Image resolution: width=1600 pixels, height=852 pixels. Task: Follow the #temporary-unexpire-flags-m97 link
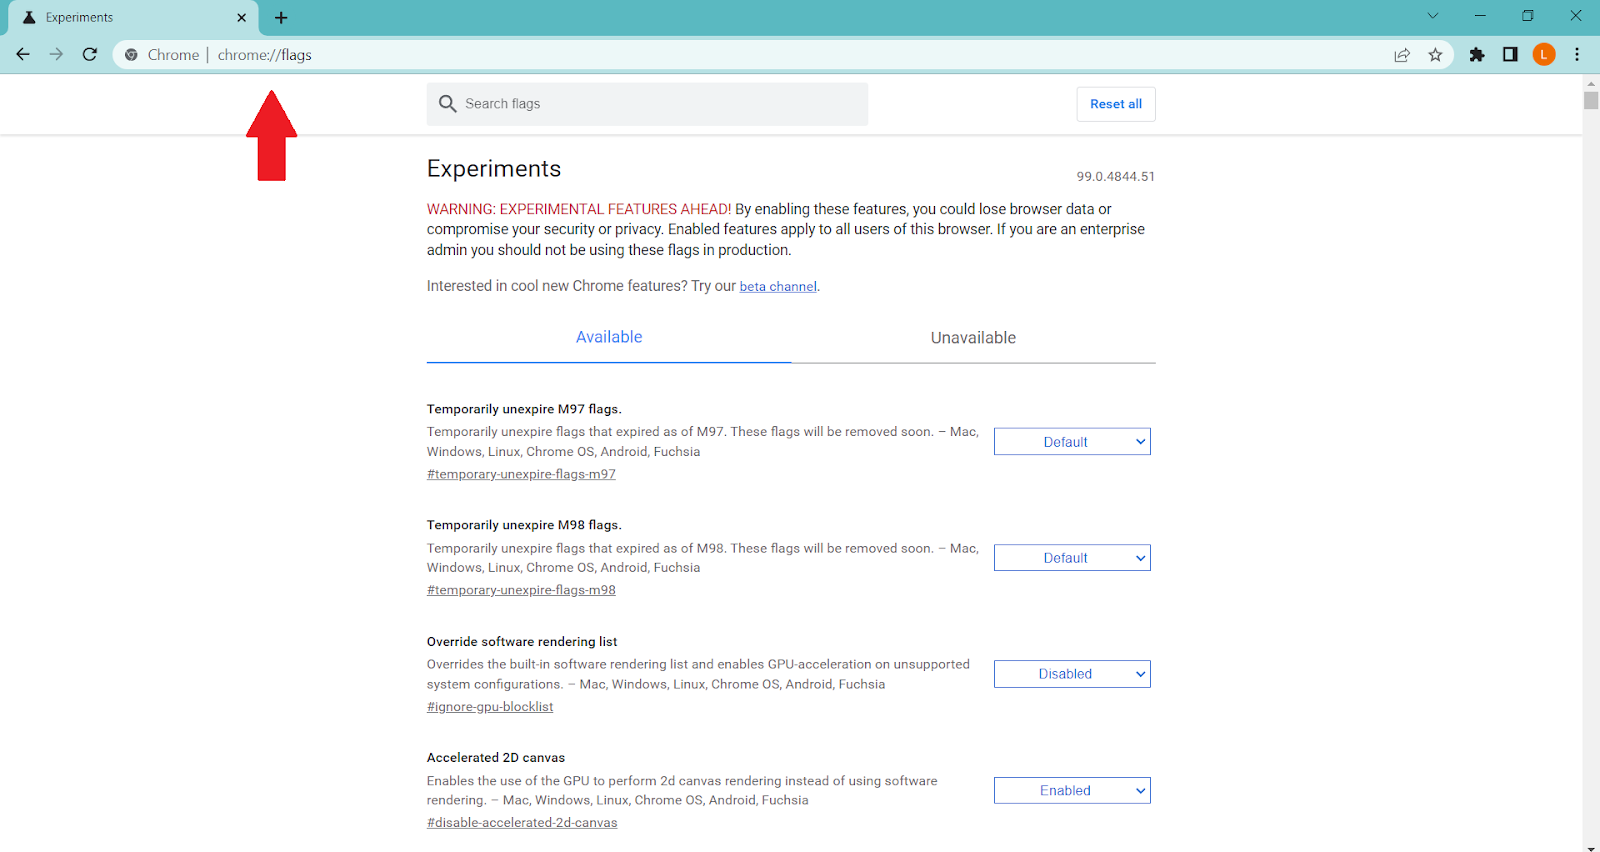[x=521, y=475]
